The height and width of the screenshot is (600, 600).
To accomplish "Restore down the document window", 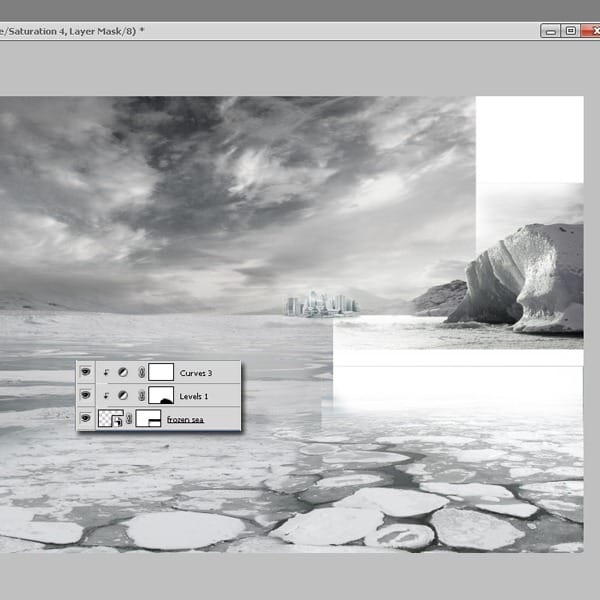I will click(570, 31).
